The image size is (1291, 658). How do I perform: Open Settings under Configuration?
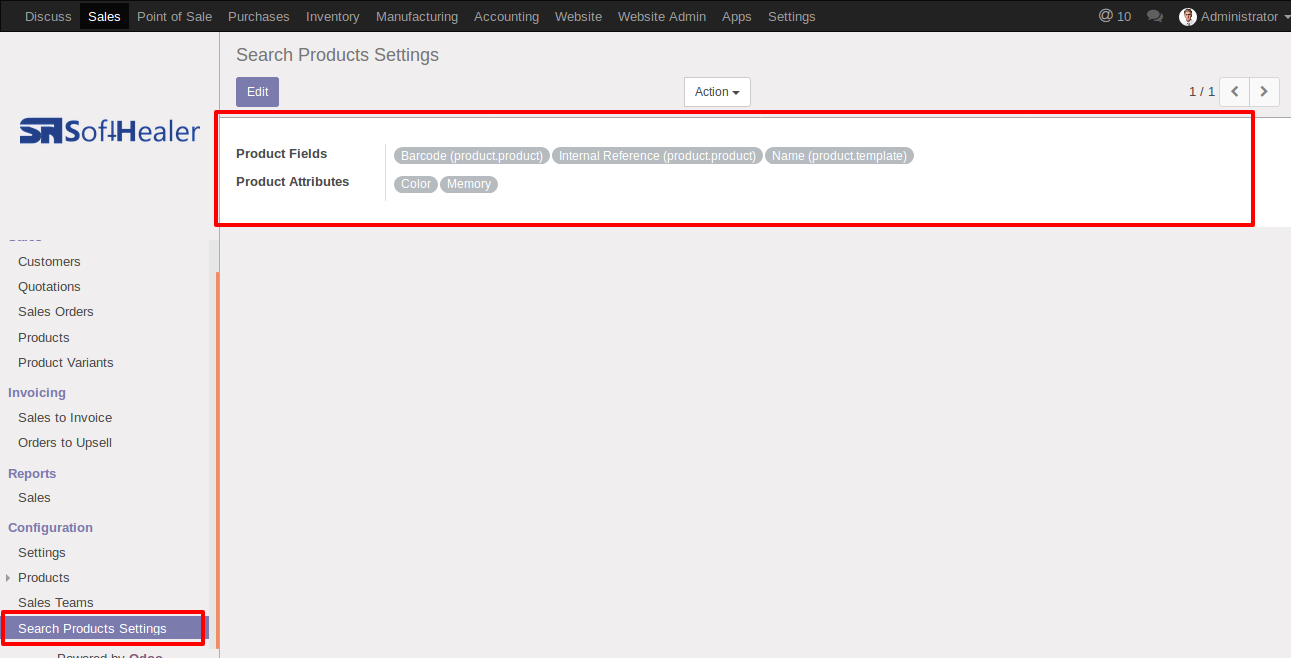[x=42, y=553]
